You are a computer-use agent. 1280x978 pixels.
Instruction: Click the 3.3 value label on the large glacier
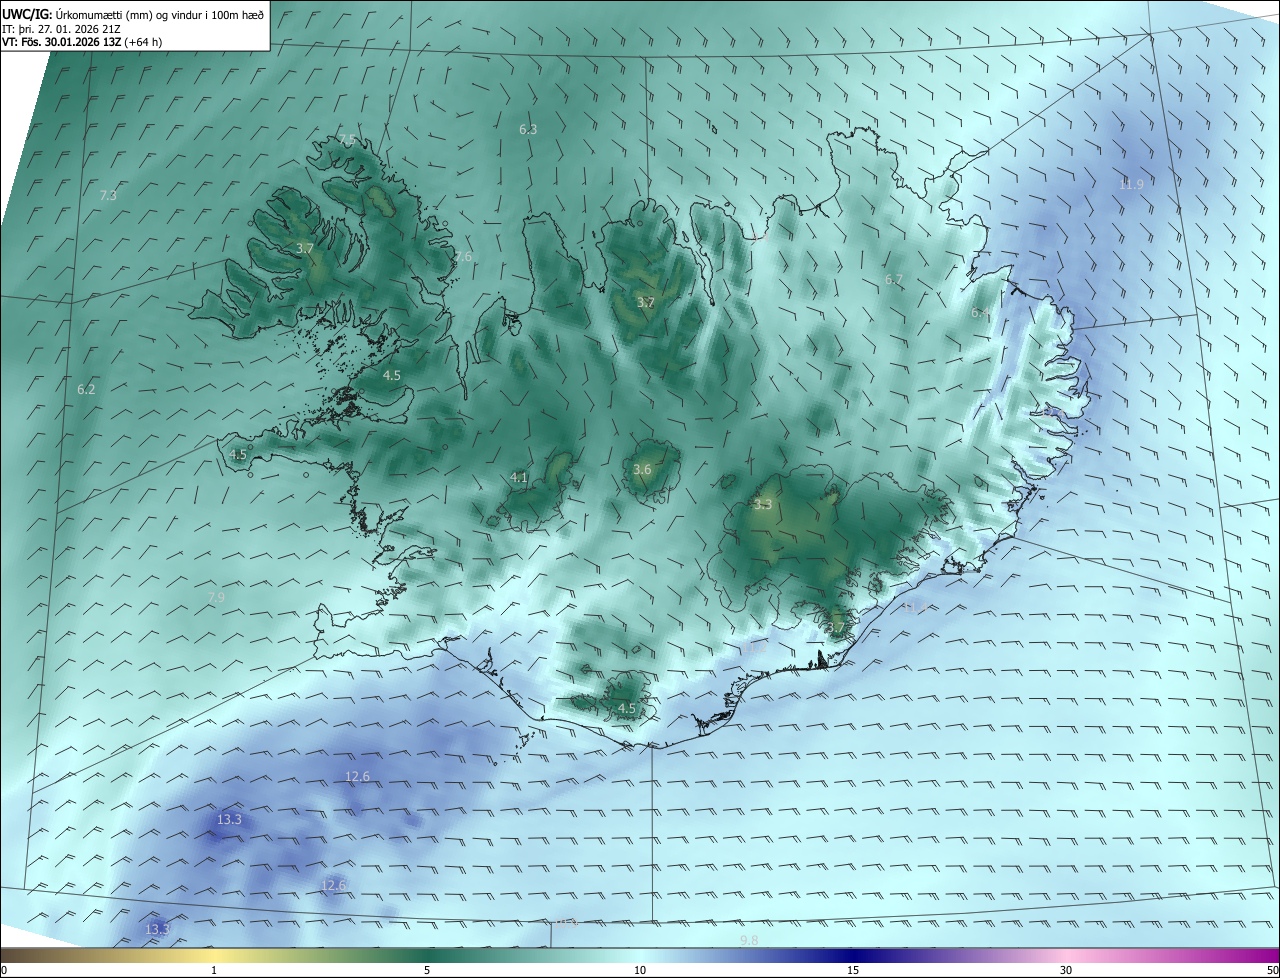tap(763, 505)
